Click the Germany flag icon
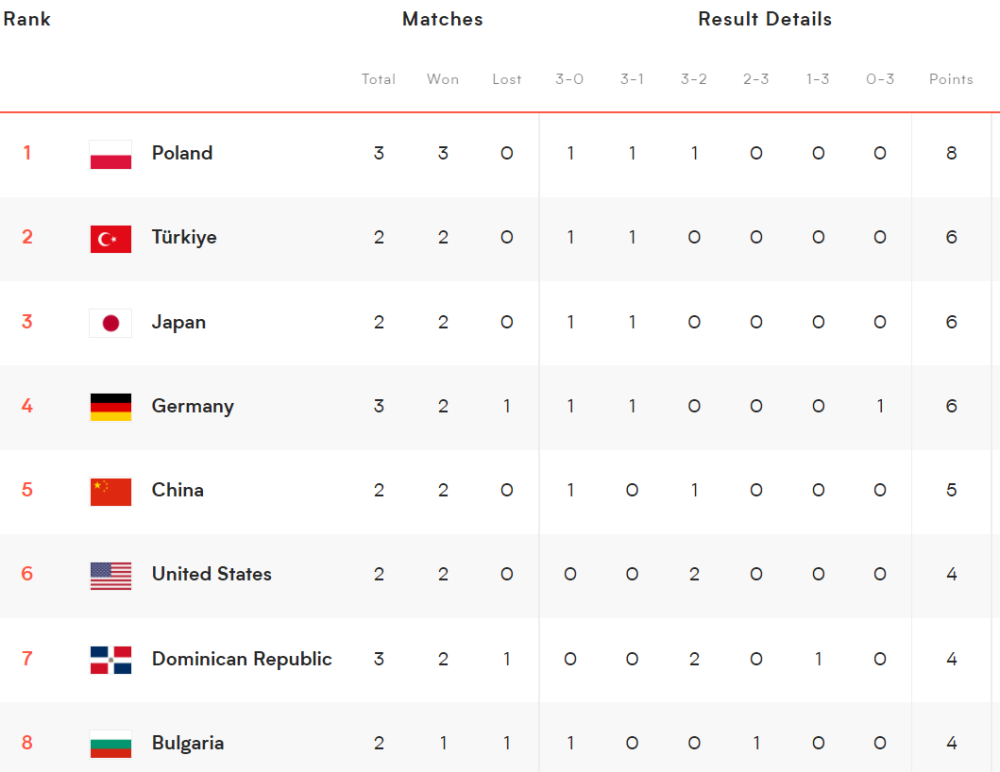Viewport: 1000px width, 772px height. point(110,407)
